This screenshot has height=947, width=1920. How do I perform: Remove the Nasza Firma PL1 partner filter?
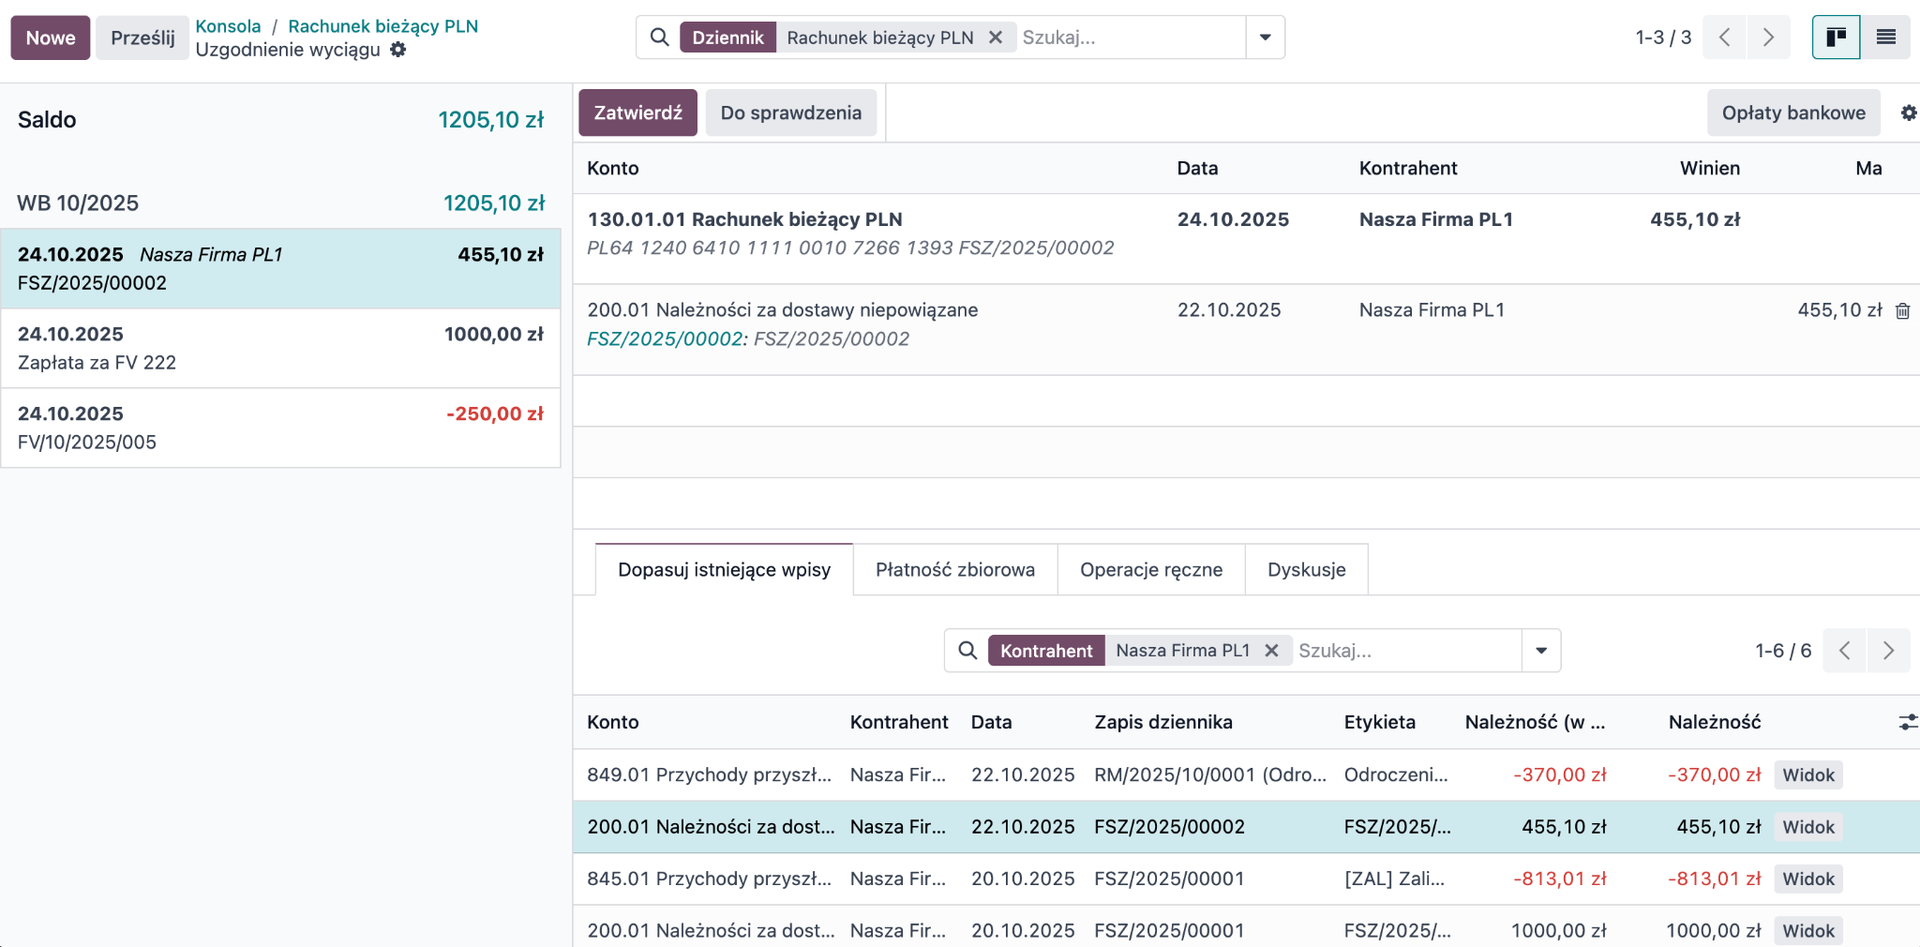(x=1271, y=651)
